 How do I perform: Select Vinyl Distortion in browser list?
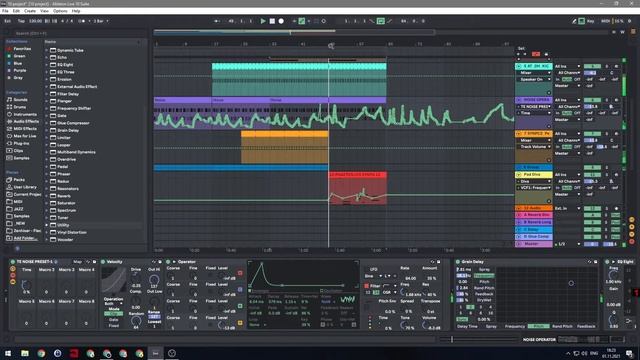tap(71, 232)
